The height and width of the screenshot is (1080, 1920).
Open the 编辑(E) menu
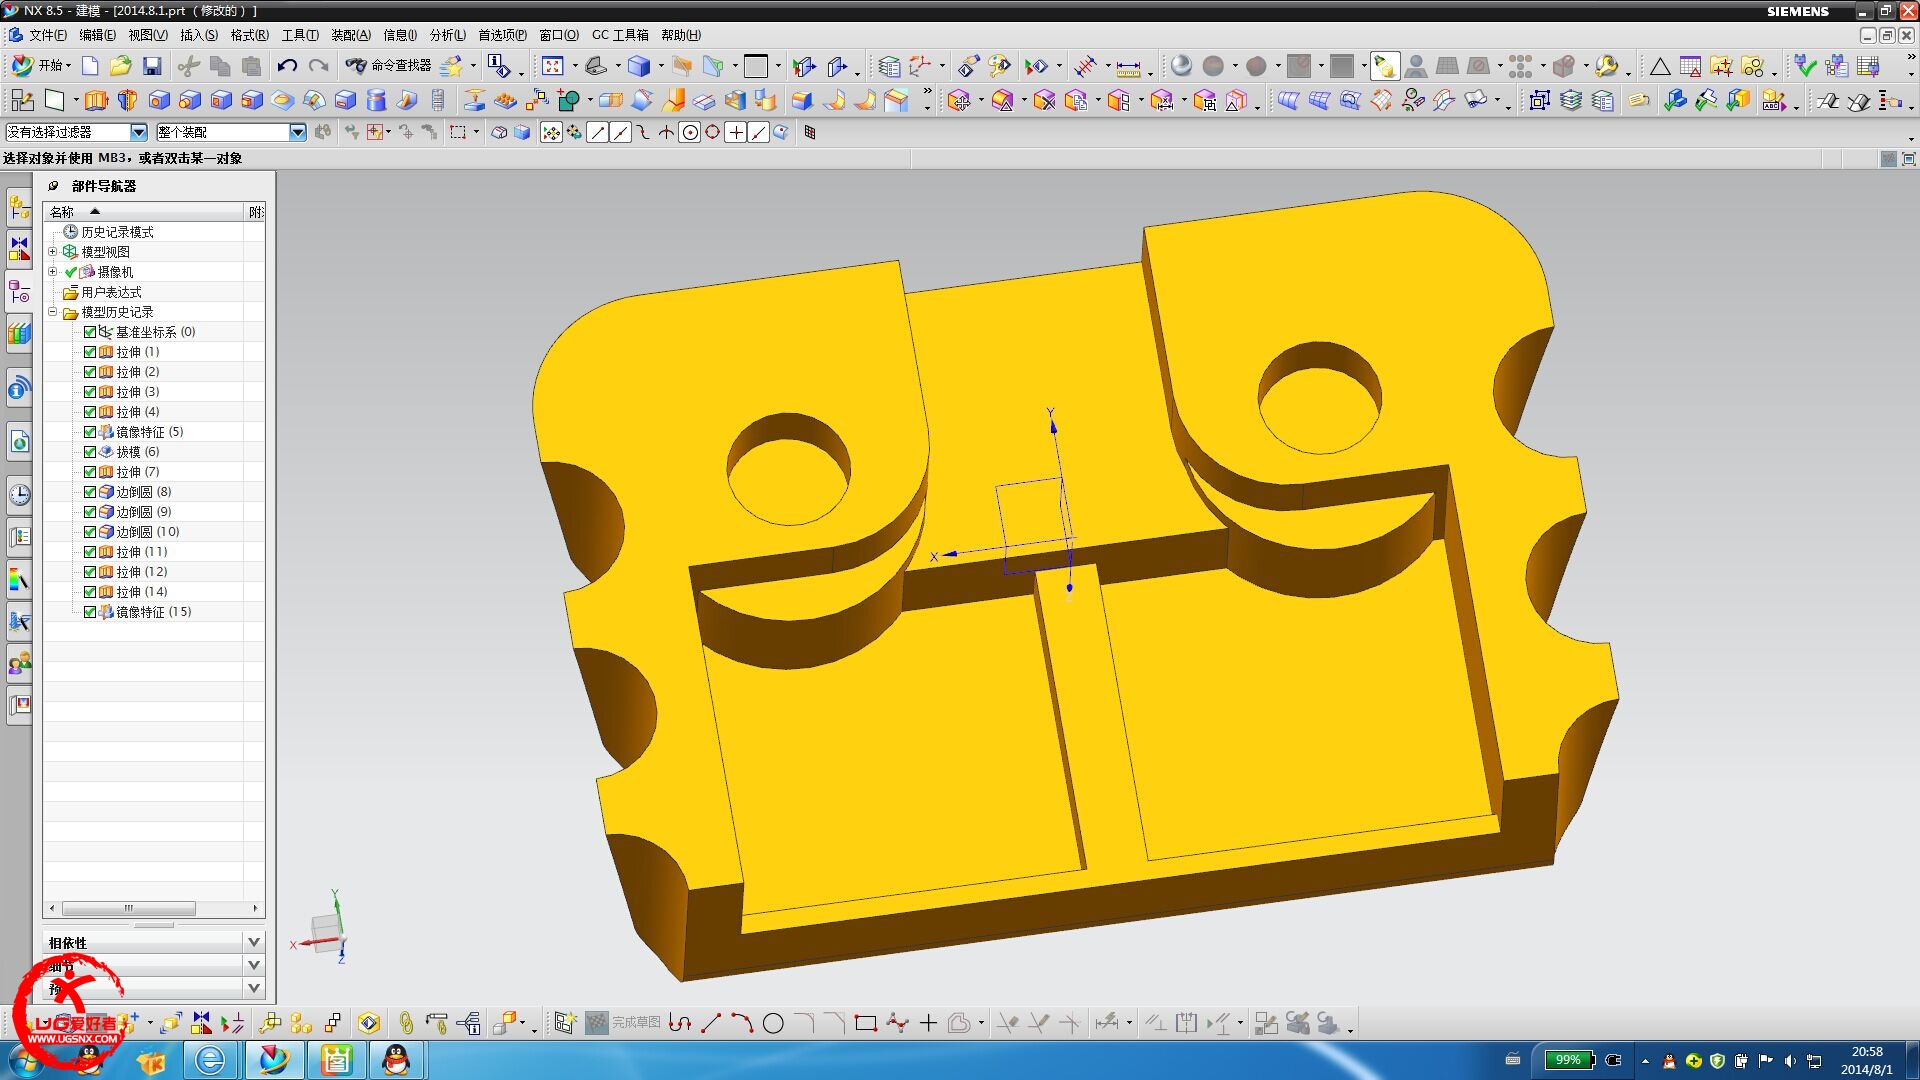point(97,35)
